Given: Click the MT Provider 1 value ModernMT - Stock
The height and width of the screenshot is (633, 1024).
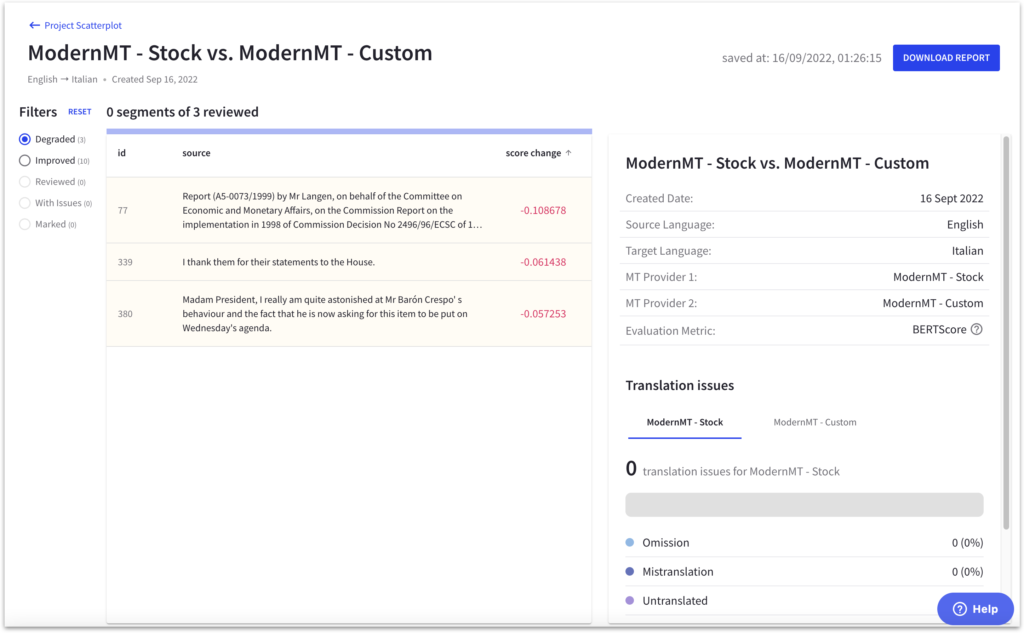Looking at the screenshot, I should (938, 277).
